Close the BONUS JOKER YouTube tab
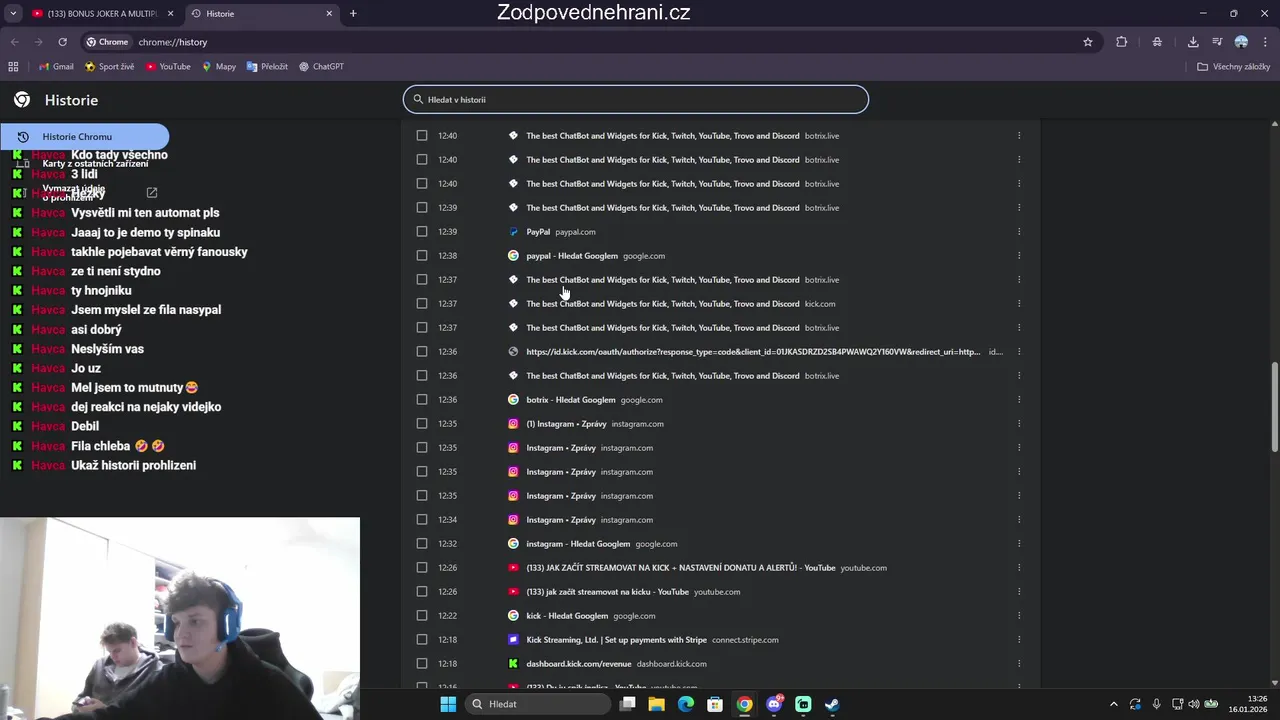1280x720 pixels. [x=170, y=14]
